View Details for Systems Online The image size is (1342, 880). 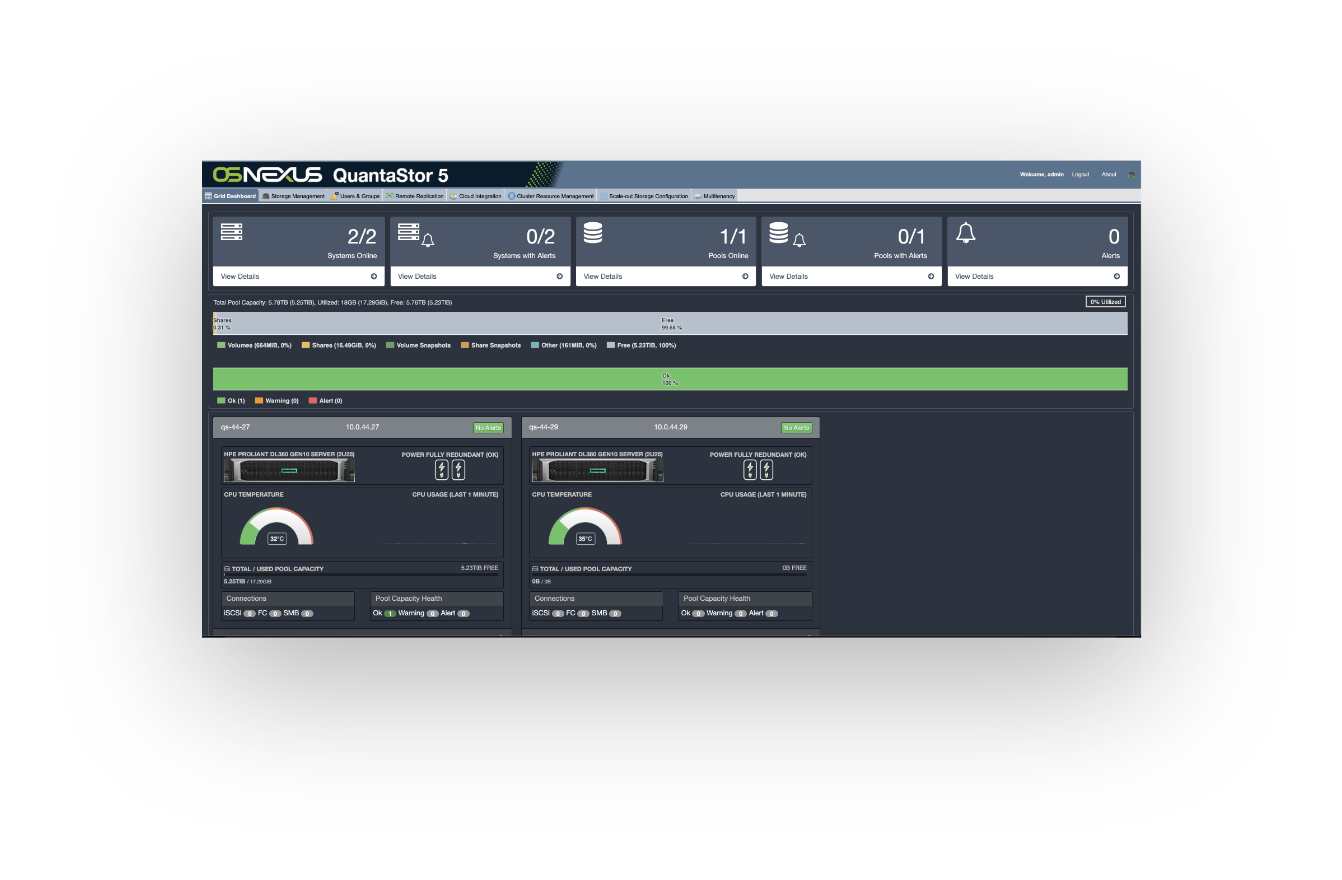point(298,276)
